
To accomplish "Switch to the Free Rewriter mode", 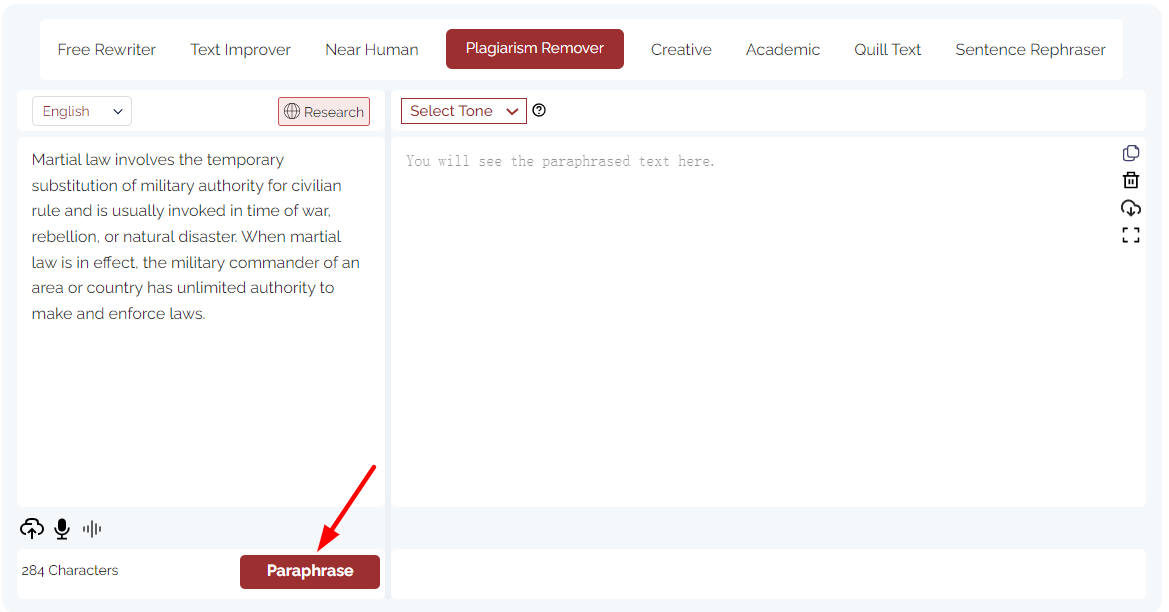I will click(x=107, y=50).
